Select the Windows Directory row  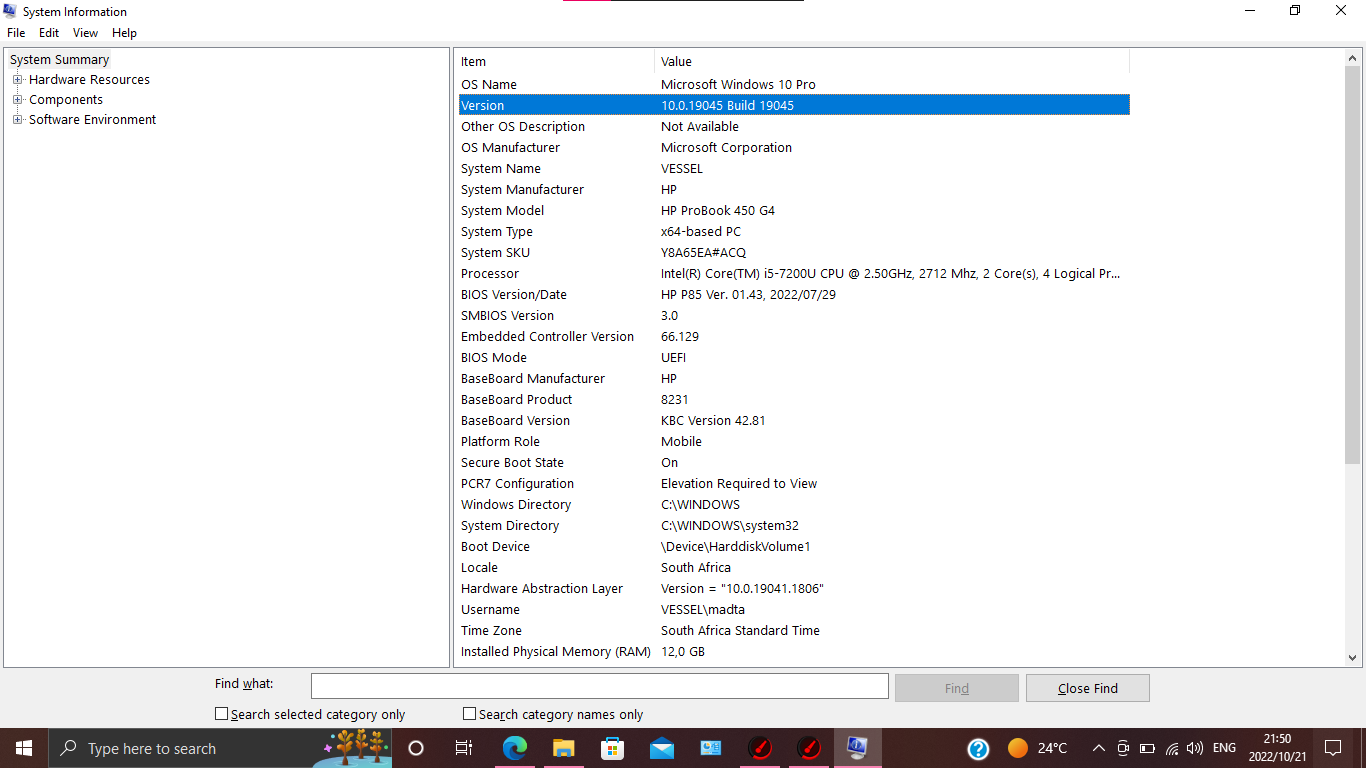[794, 505]
